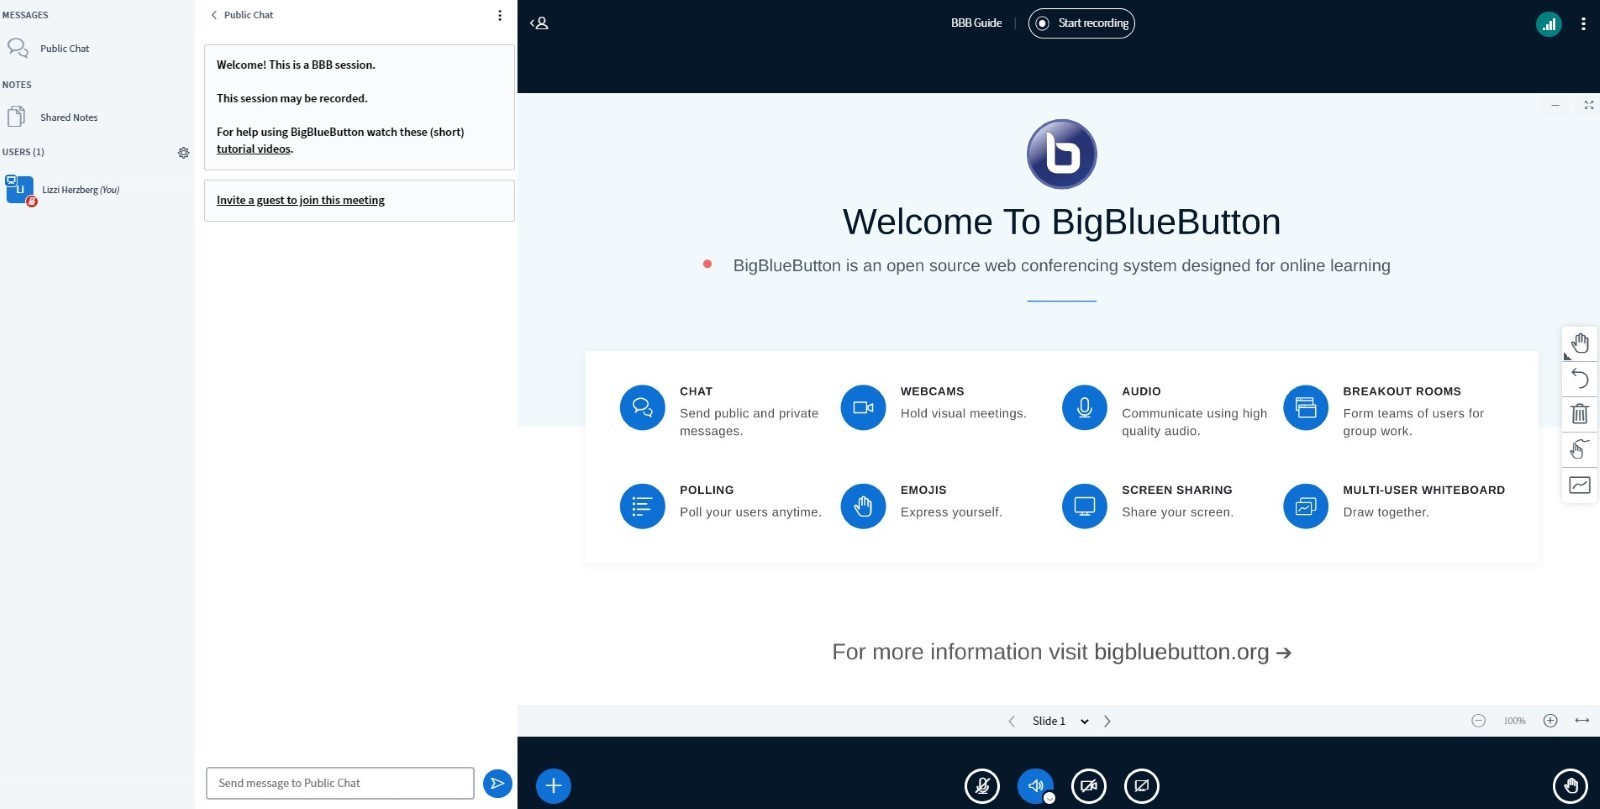
Task: Click the MULTI-USER WHITEBOARD icon on slide
Action: click(x=1305, y=507)
